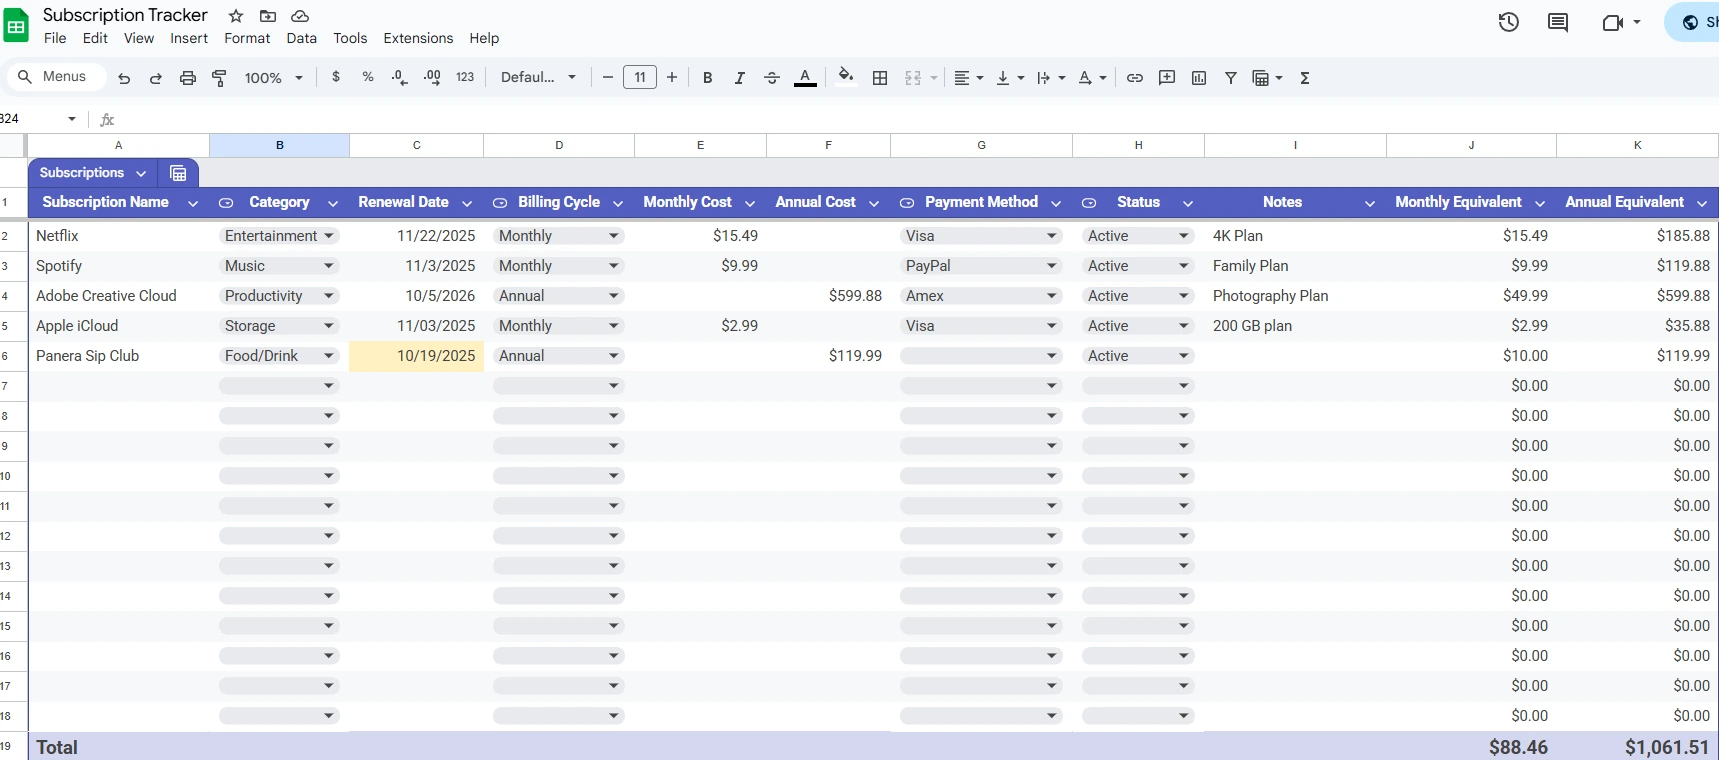1719x760 pixels.
Task: Open the Insert menu
Action: pos(189,38)
